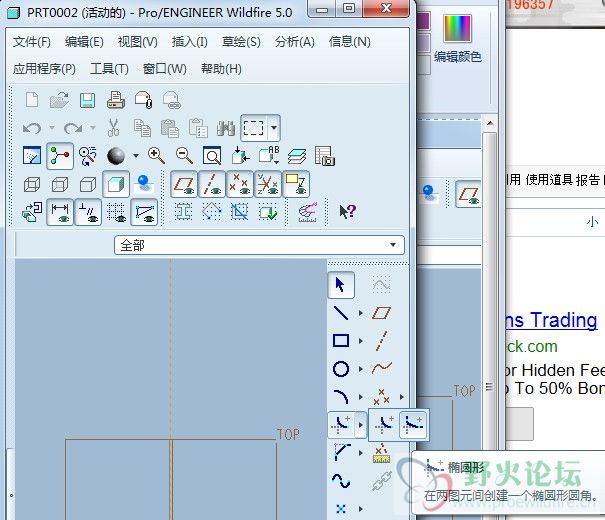
Task: Expand the Fillet tool flyout arrow
Action: tap(361, 425)
